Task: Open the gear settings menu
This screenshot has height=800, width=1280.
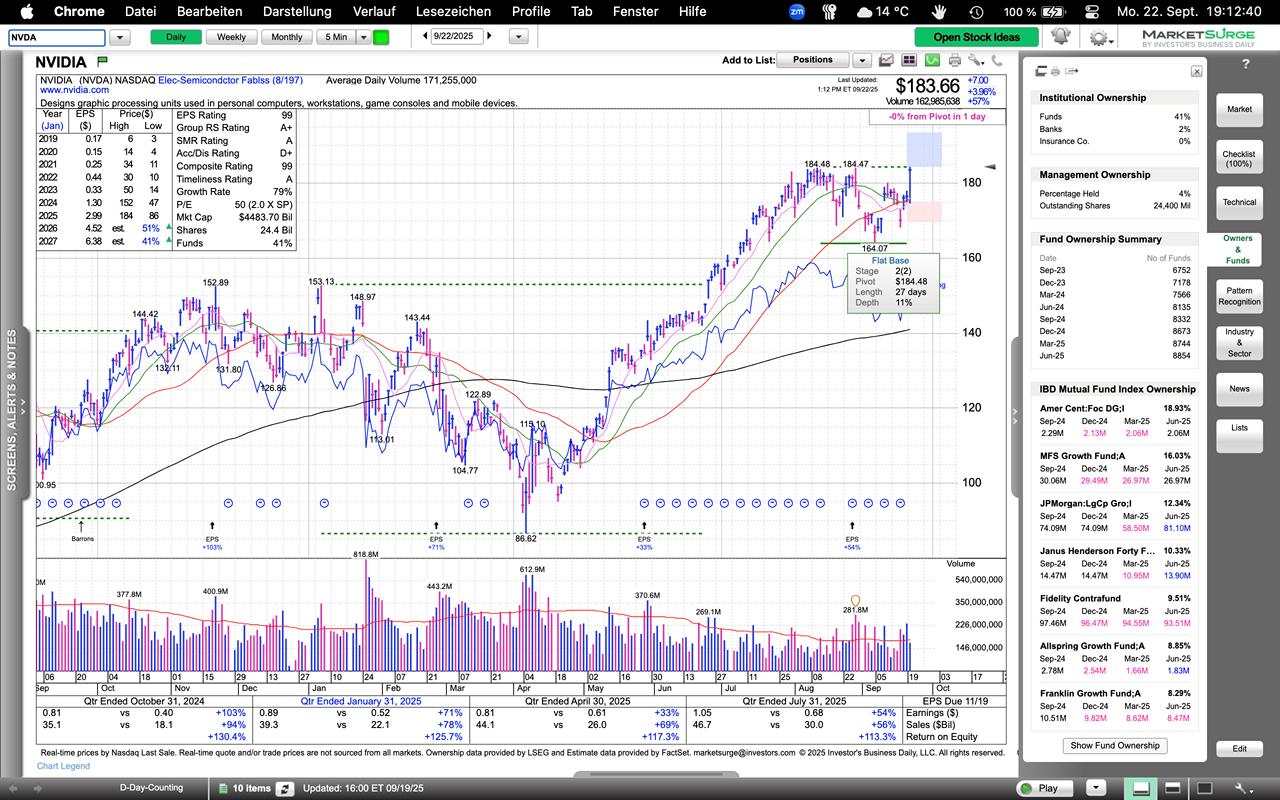Action: (1097, 37)
